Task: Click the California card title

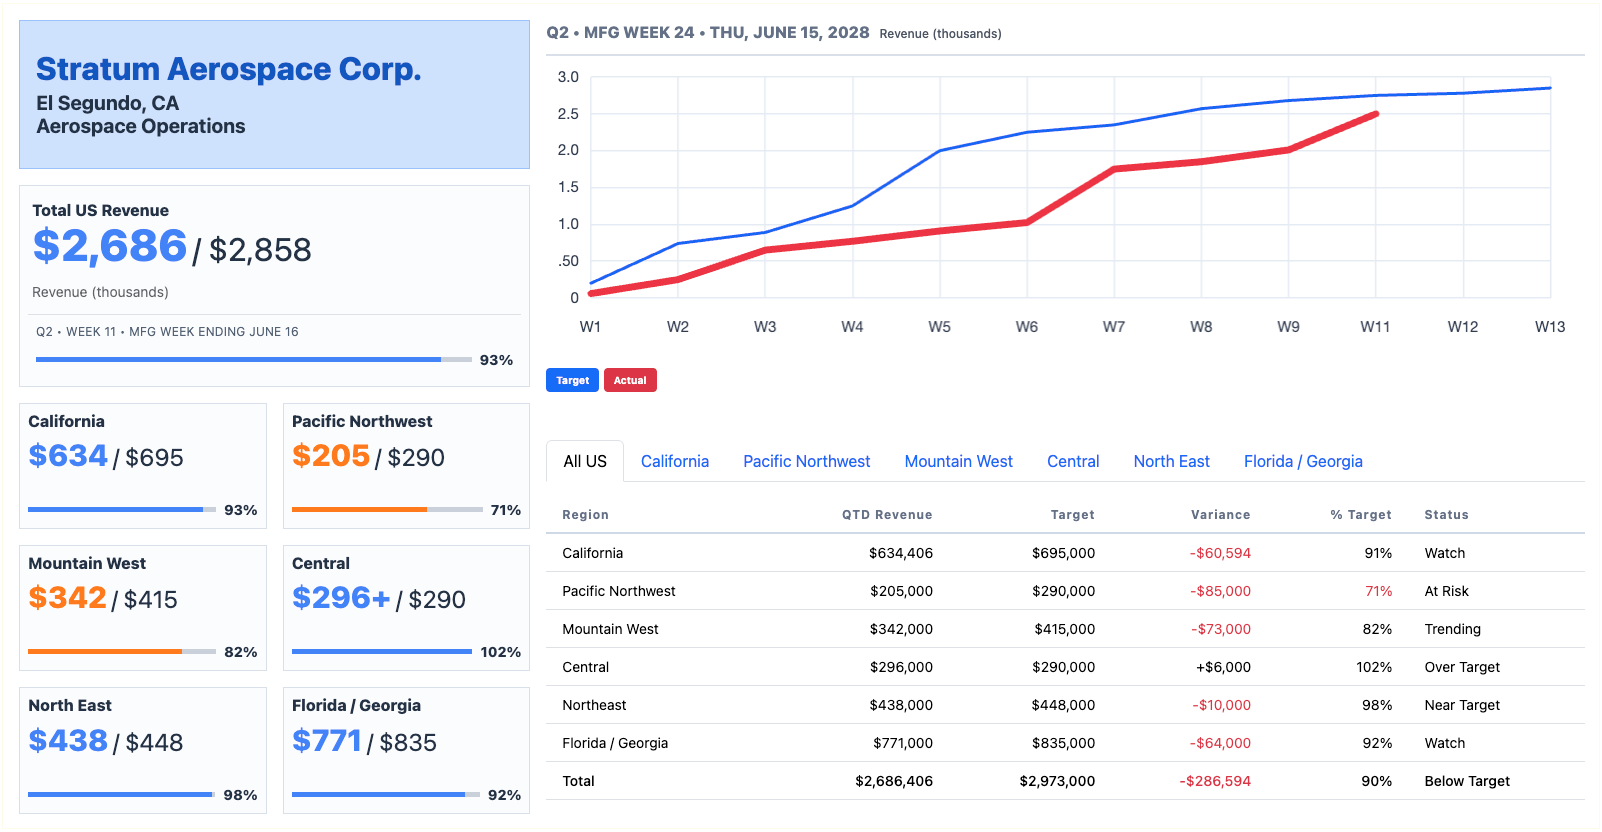Action: (x=66, y=421)
